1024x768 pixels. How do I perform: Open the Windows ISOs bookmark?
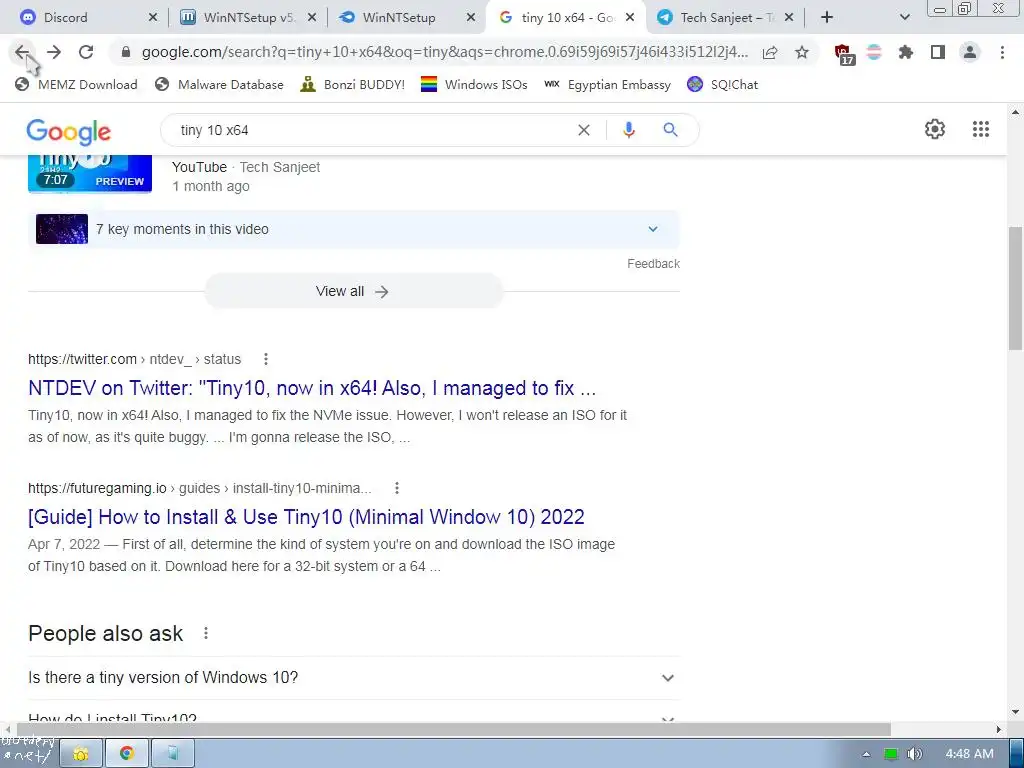pos(474,84)
